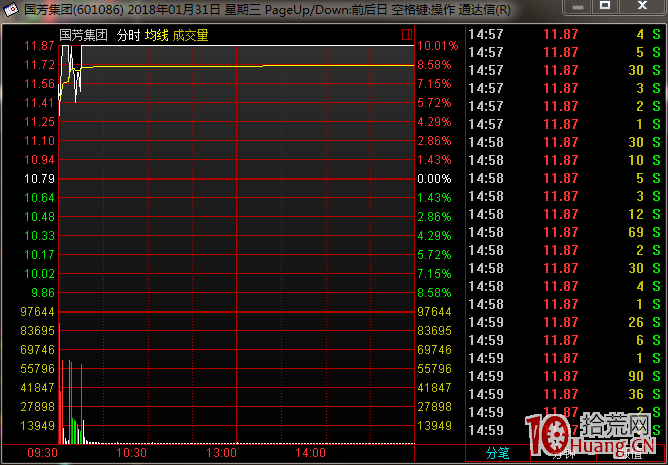The width and height of the screenshot is (668, 465).
Task: Select the 14:59 tick row with volume 90
Action: (x=565, y=376)
